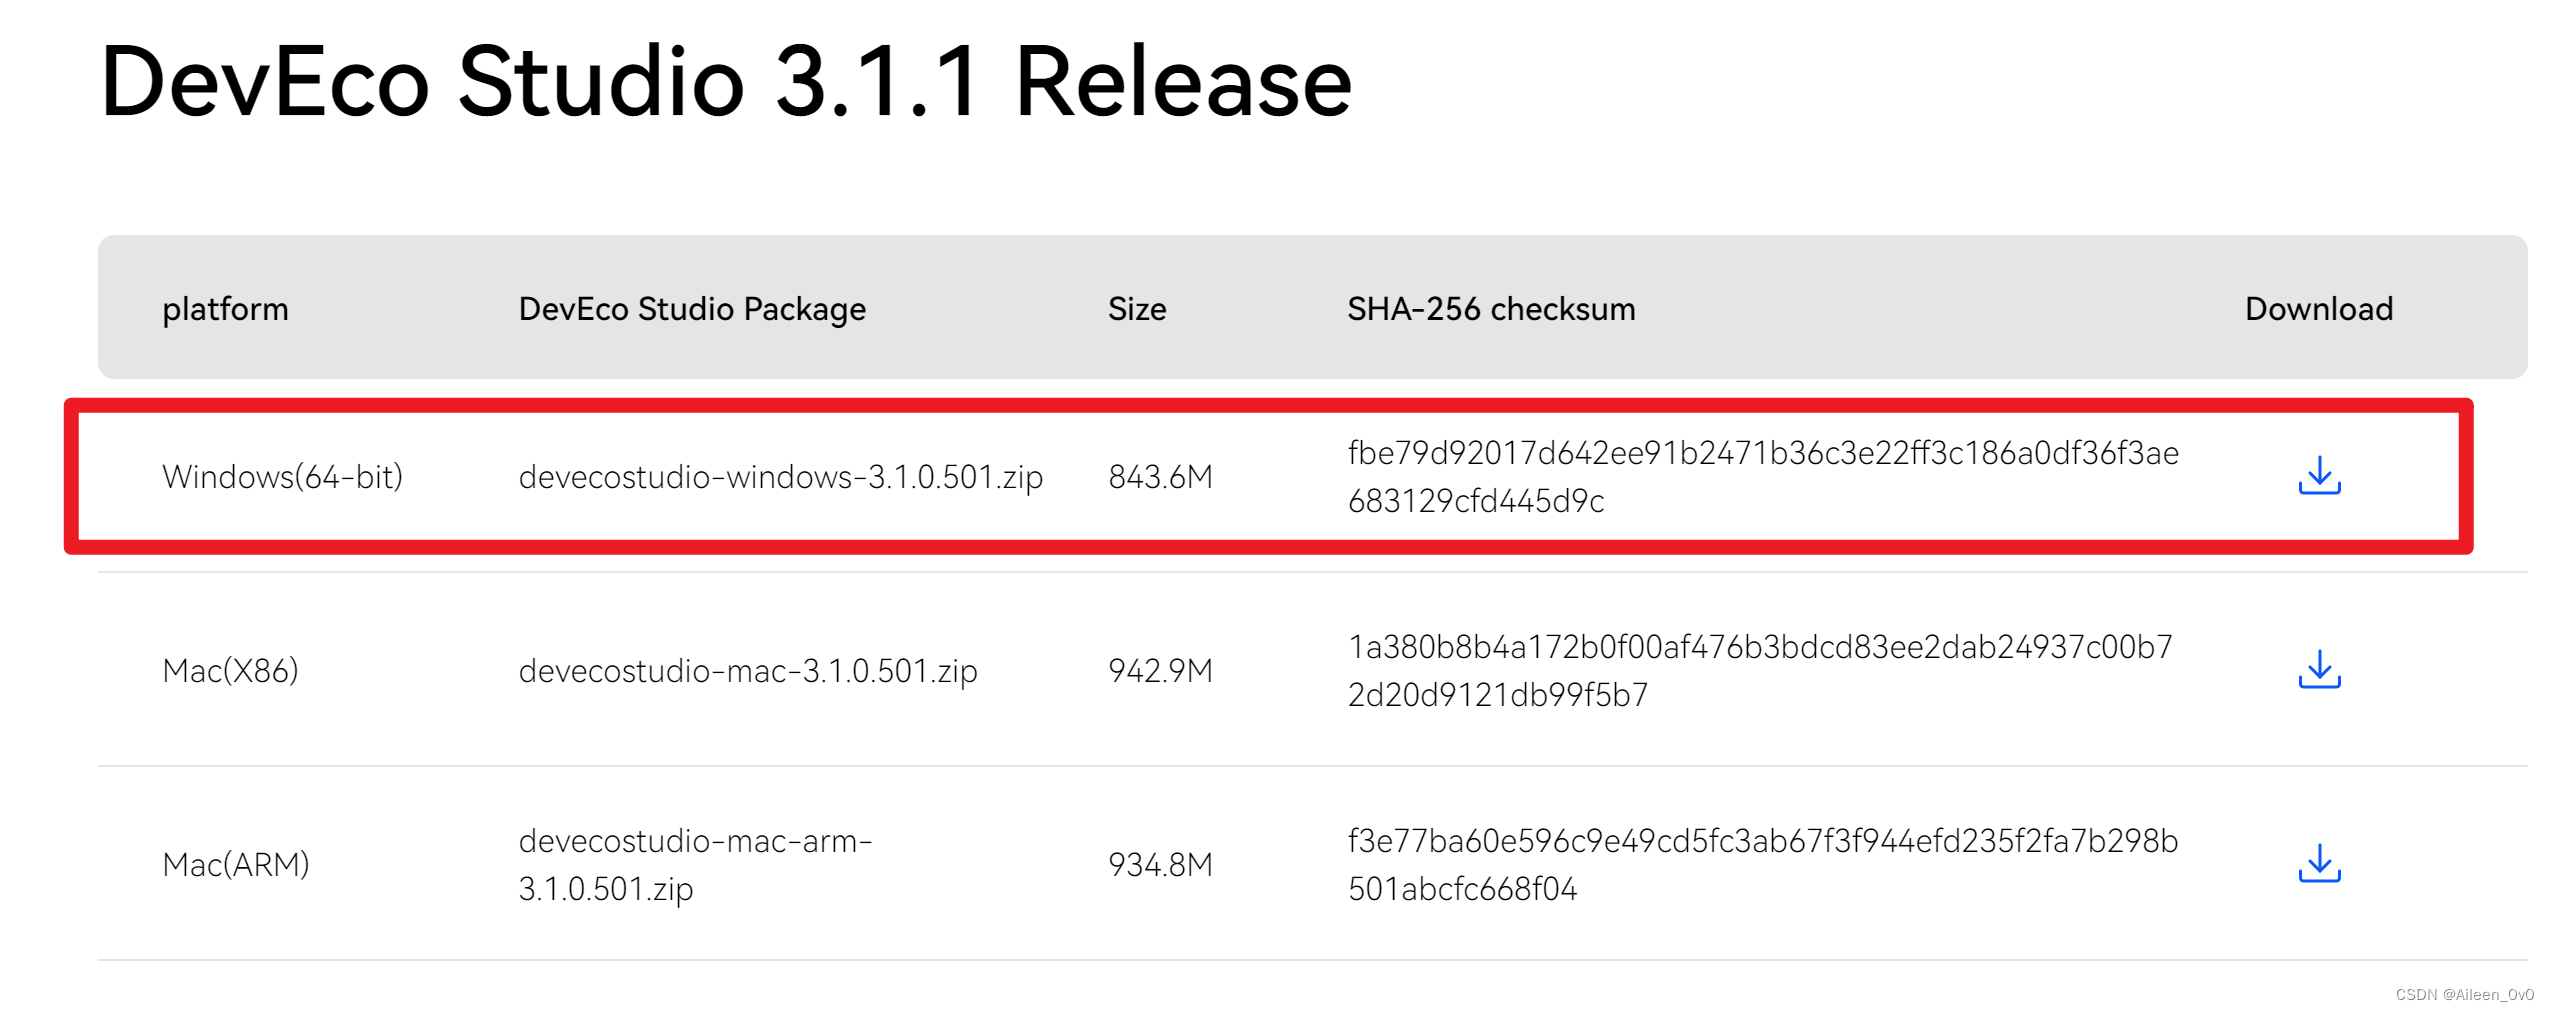Download the Mac ARM package
The height and width of the screenshot is (1011, 2549).
(2318, 864)
